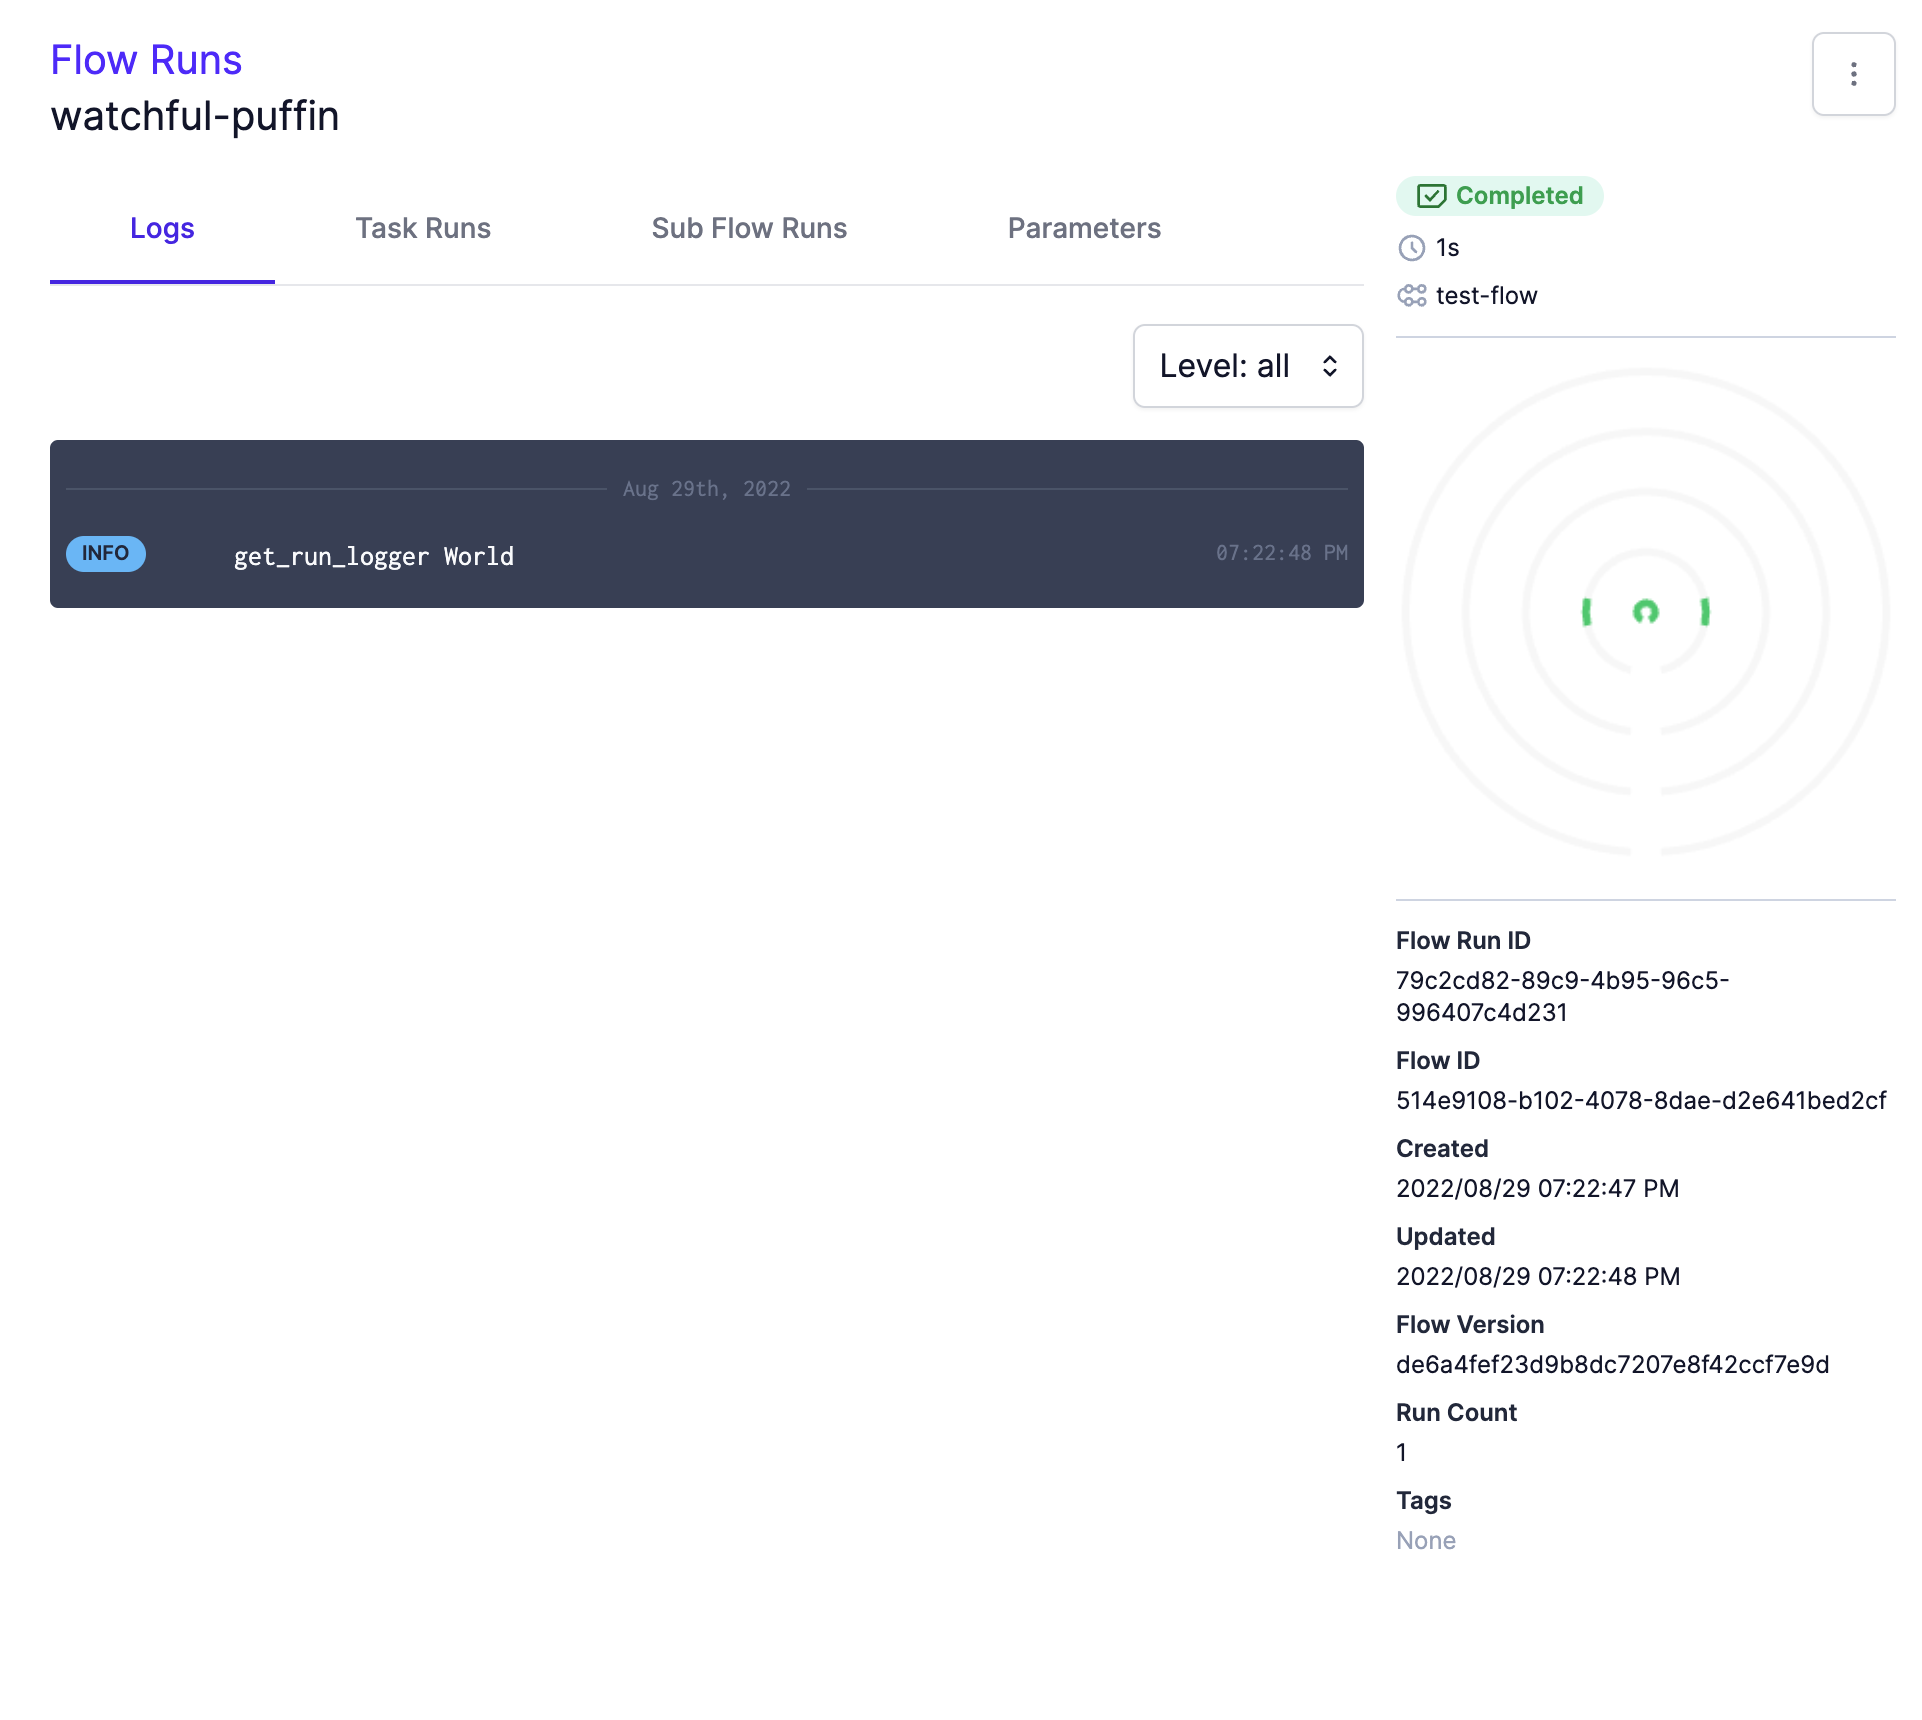This screenshot has height=1720, width=1922.
Task: Select the Logs tab
Action: tap(162, 228)
